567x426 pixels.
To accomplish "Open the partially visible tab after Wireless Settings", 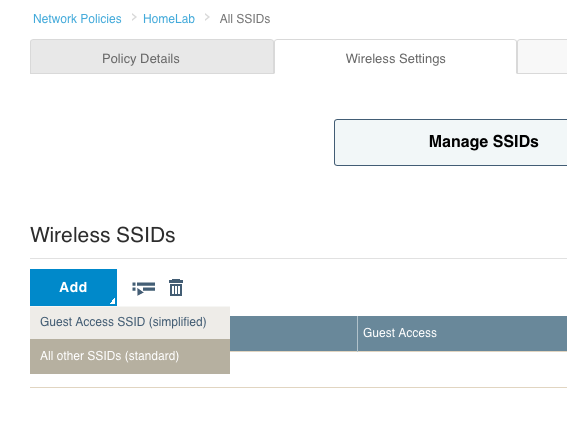I will click(542, 57).
